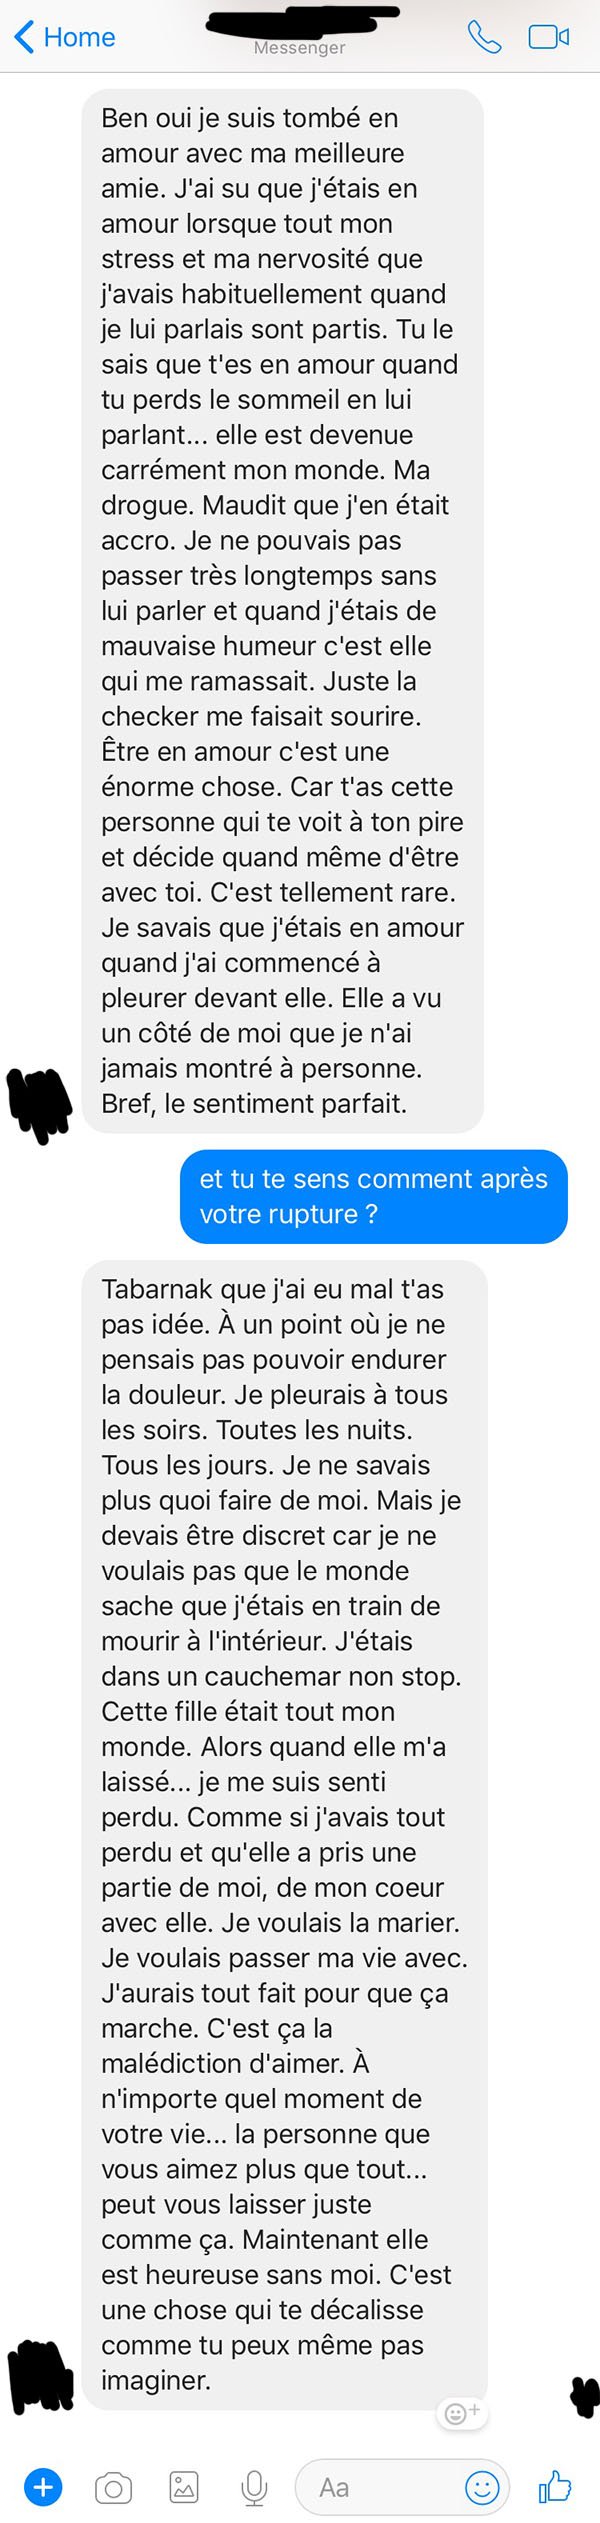Viewport: 600px width, 2523px height.
Task: Start a video call with camera icon
Action: [548, 38]
